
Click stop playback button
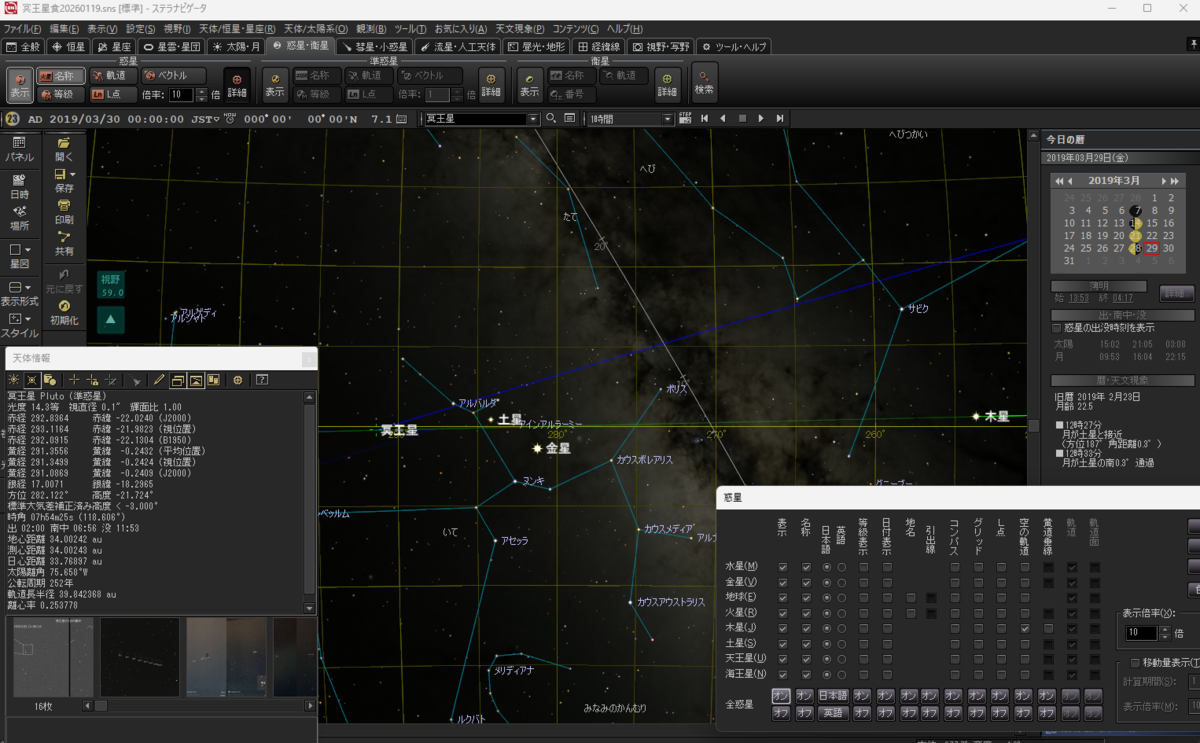[742, 118]
